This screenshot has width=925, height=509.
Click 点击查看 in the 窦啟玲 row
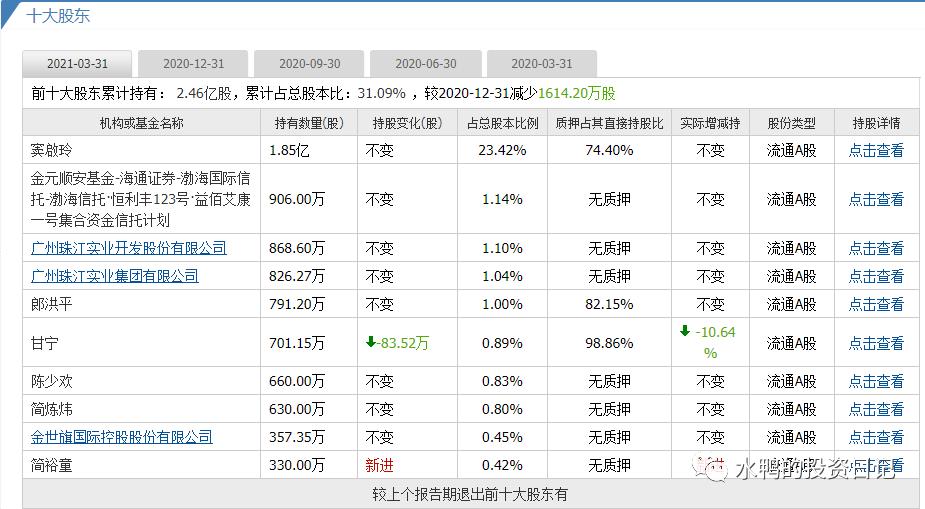coord(876,150)
